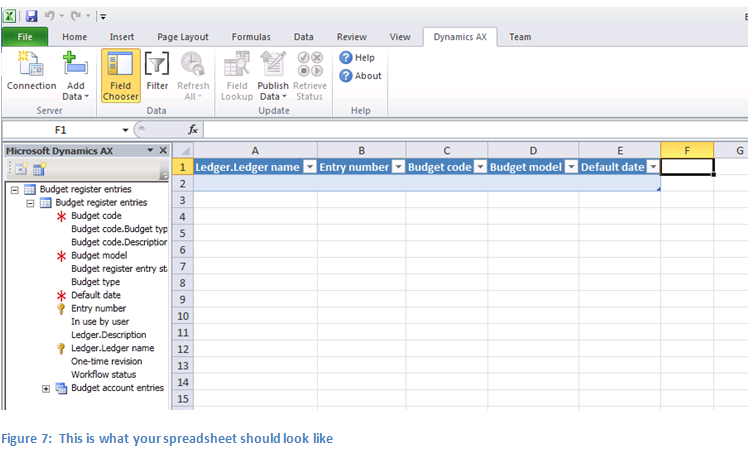
Task: Expand the Budget account entries node
Action: tap(46, 388)
